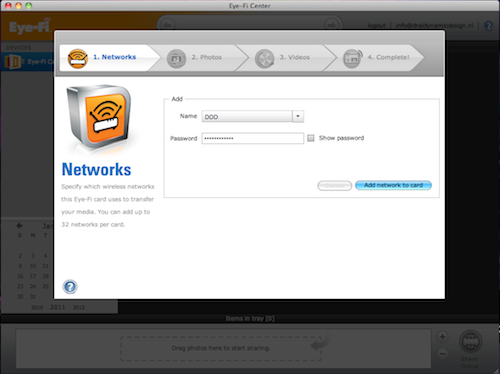
Task: Click calendar day 3
Action: [x=33, y=256]
